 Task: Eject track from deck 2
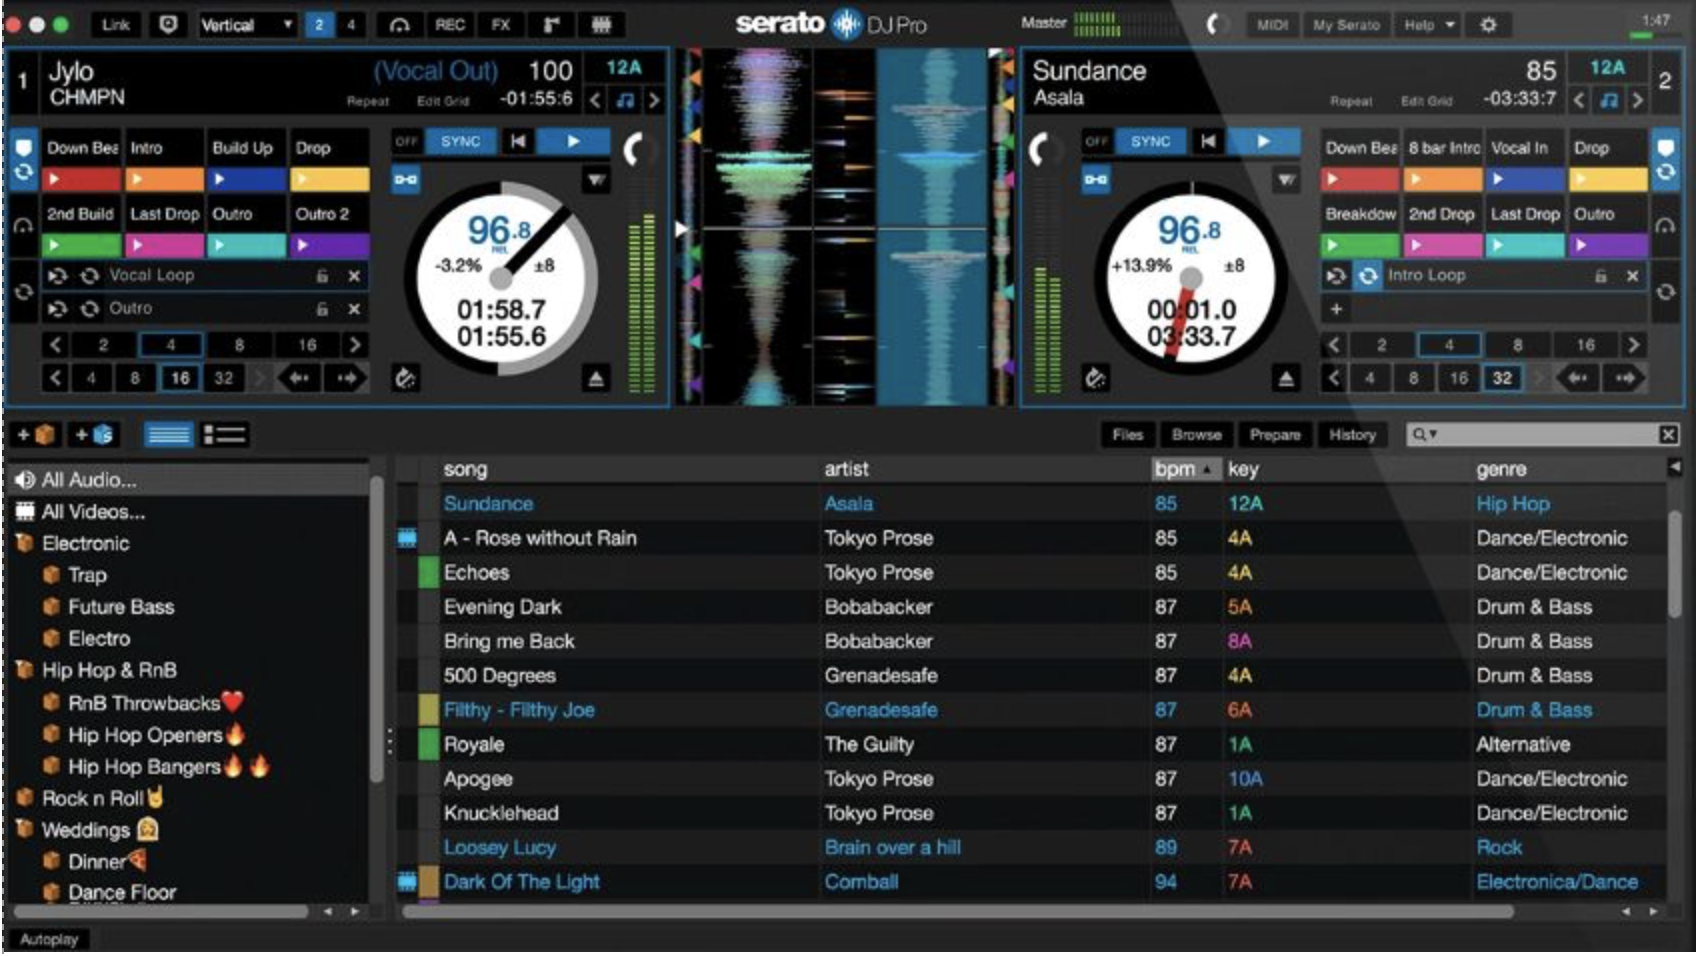click(x=1286, y=379)
